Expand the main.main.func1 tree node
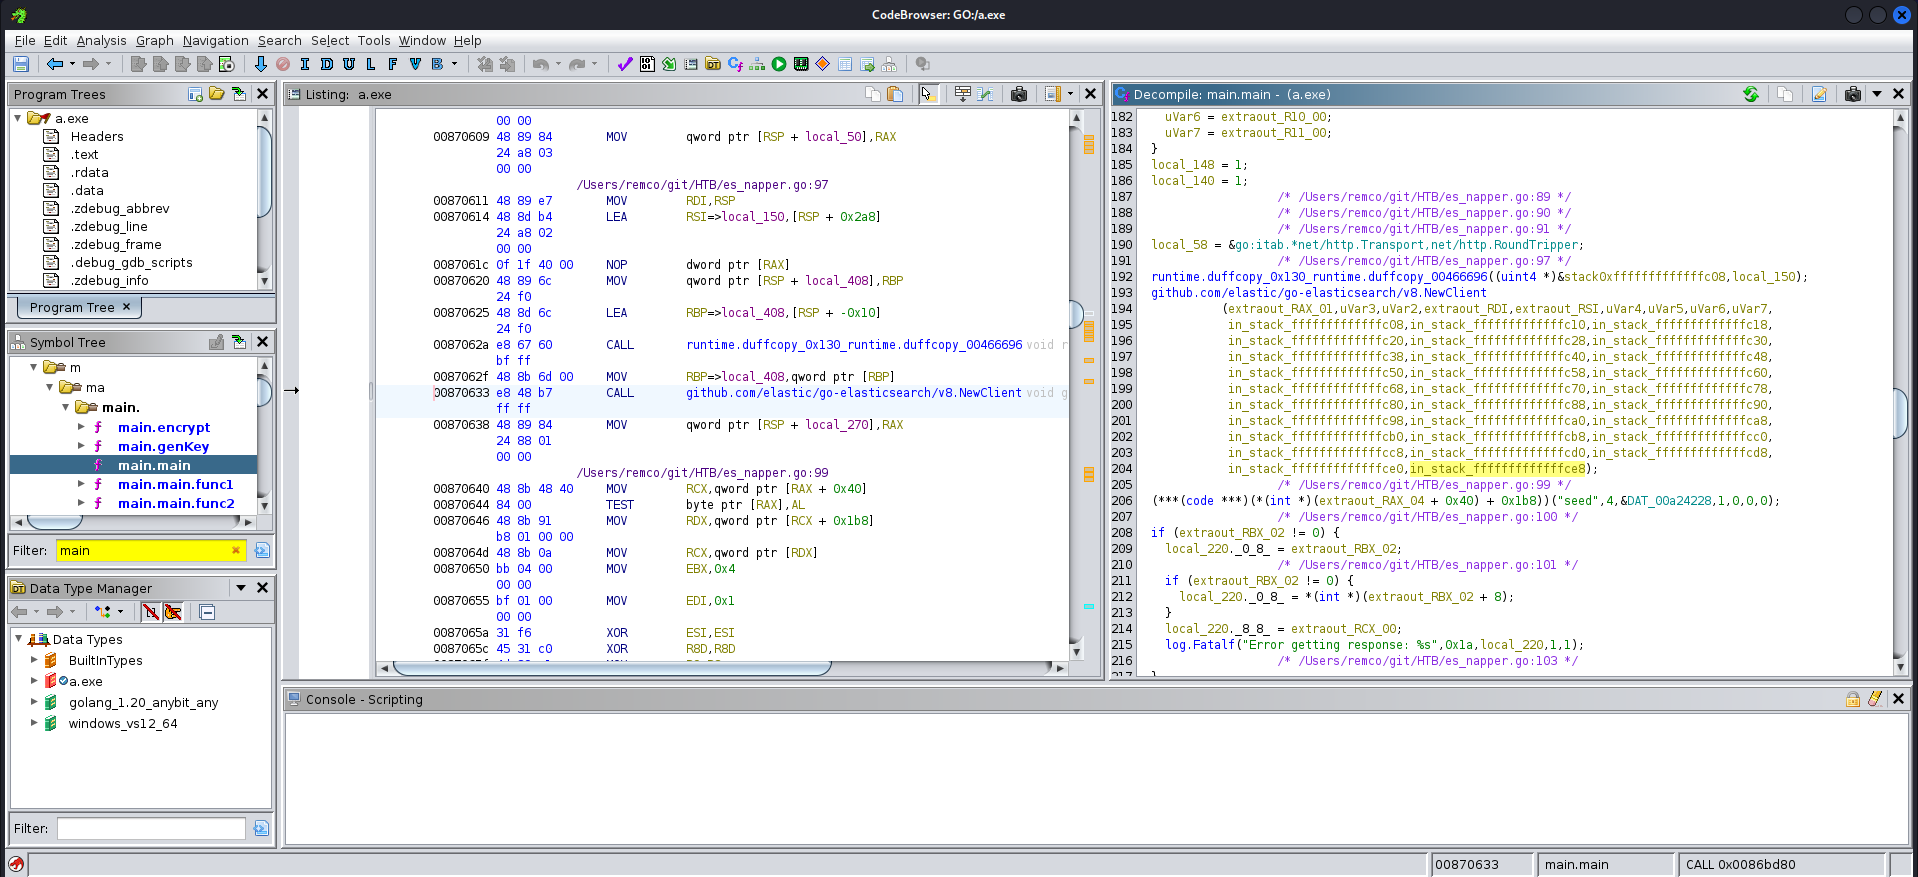Viewport: 1918px width, 877px height. (82, 484)
